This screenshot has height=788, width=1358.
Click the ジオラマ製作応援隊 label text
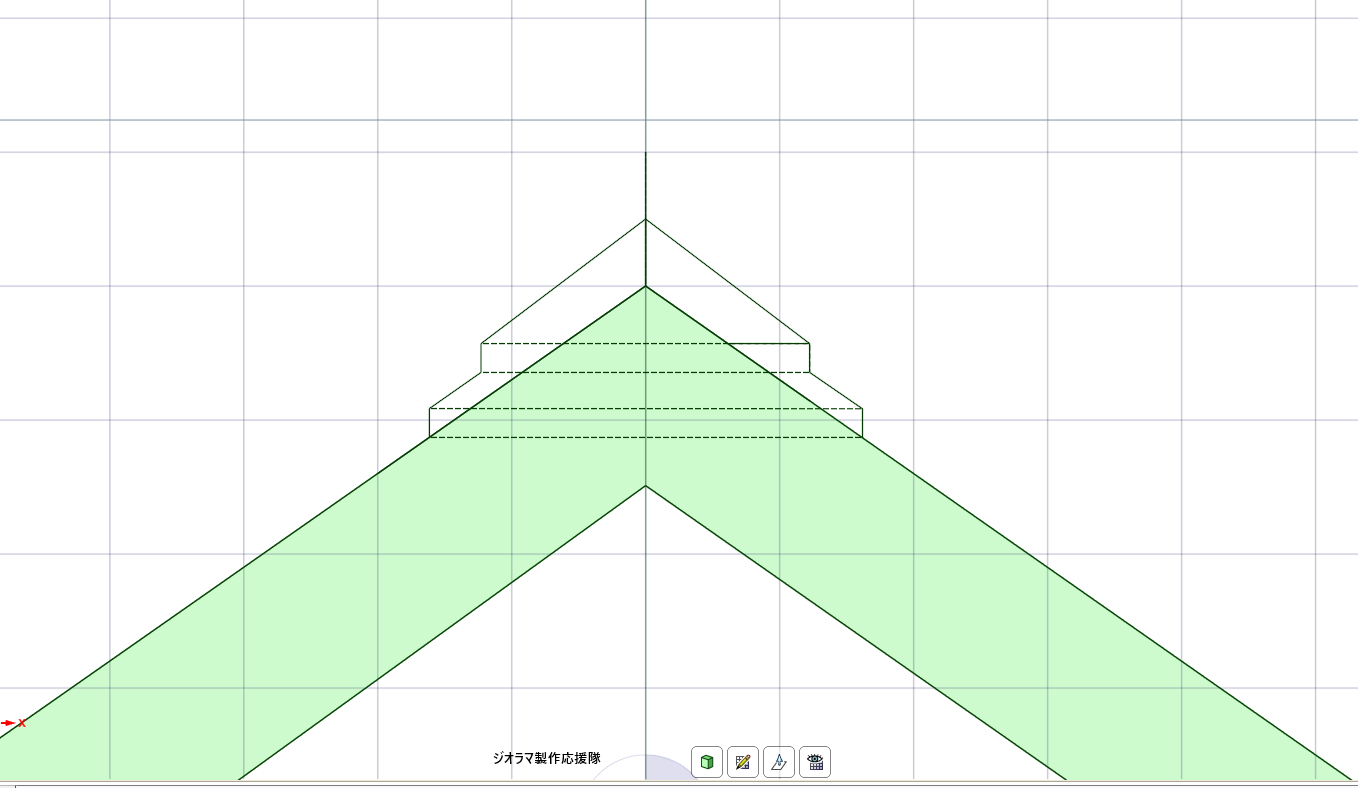(x=546, y=758)
